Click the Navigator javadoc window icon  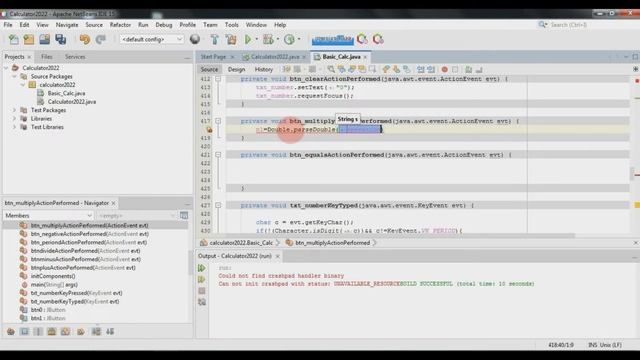pyautogui.click(x=184, y=216)
